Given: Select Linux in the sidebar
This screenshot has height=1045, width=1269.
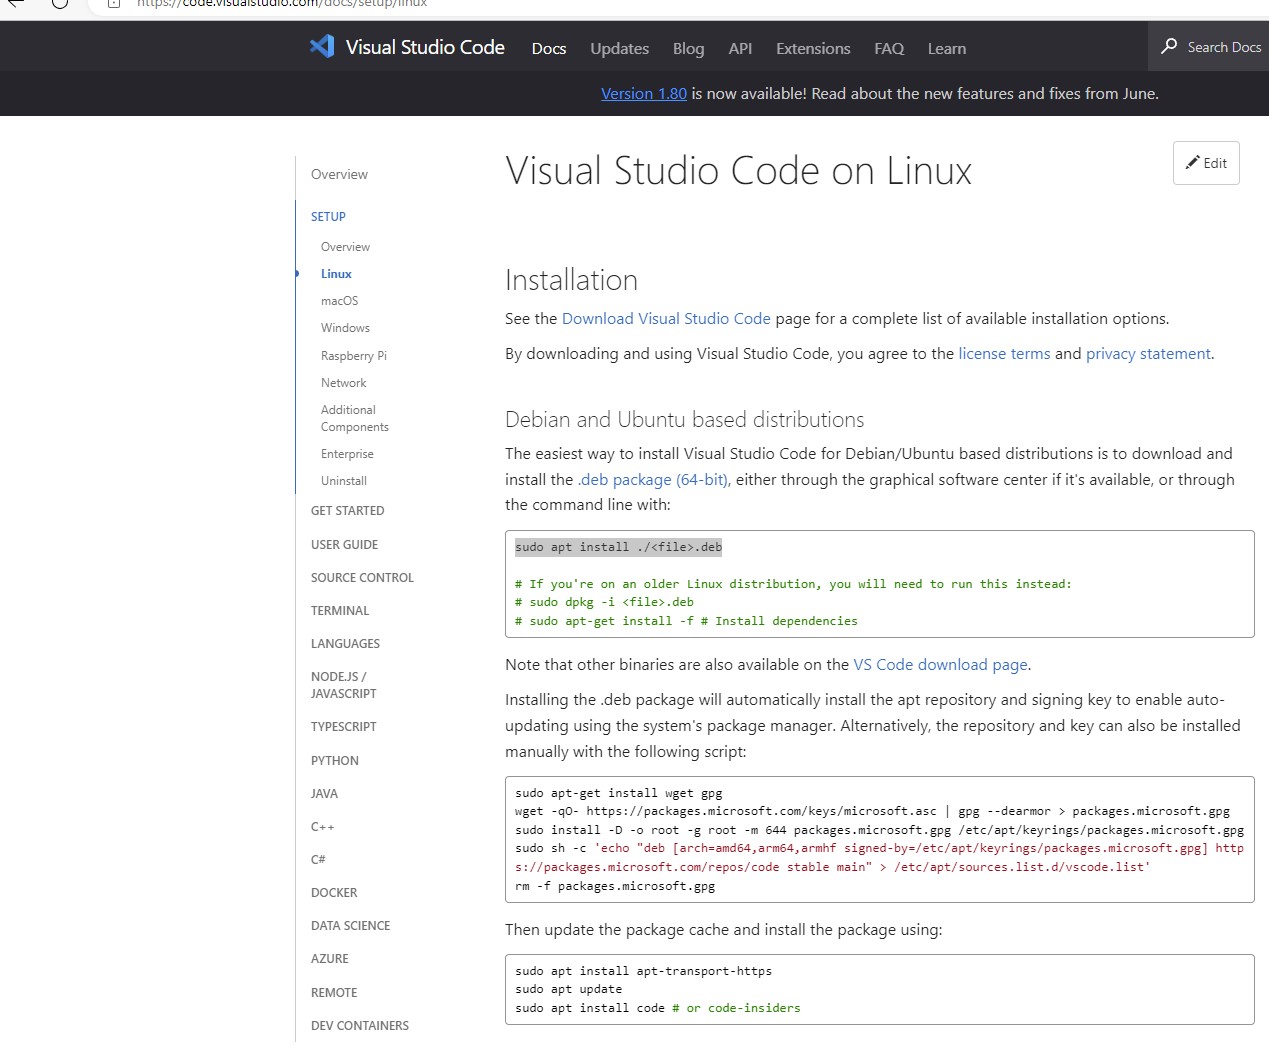Looking at the screenshot, I should 336,273.
